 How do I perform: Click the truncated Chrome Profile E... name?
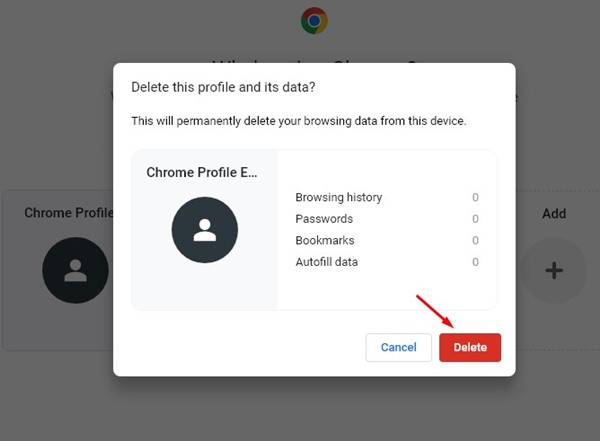202,172
